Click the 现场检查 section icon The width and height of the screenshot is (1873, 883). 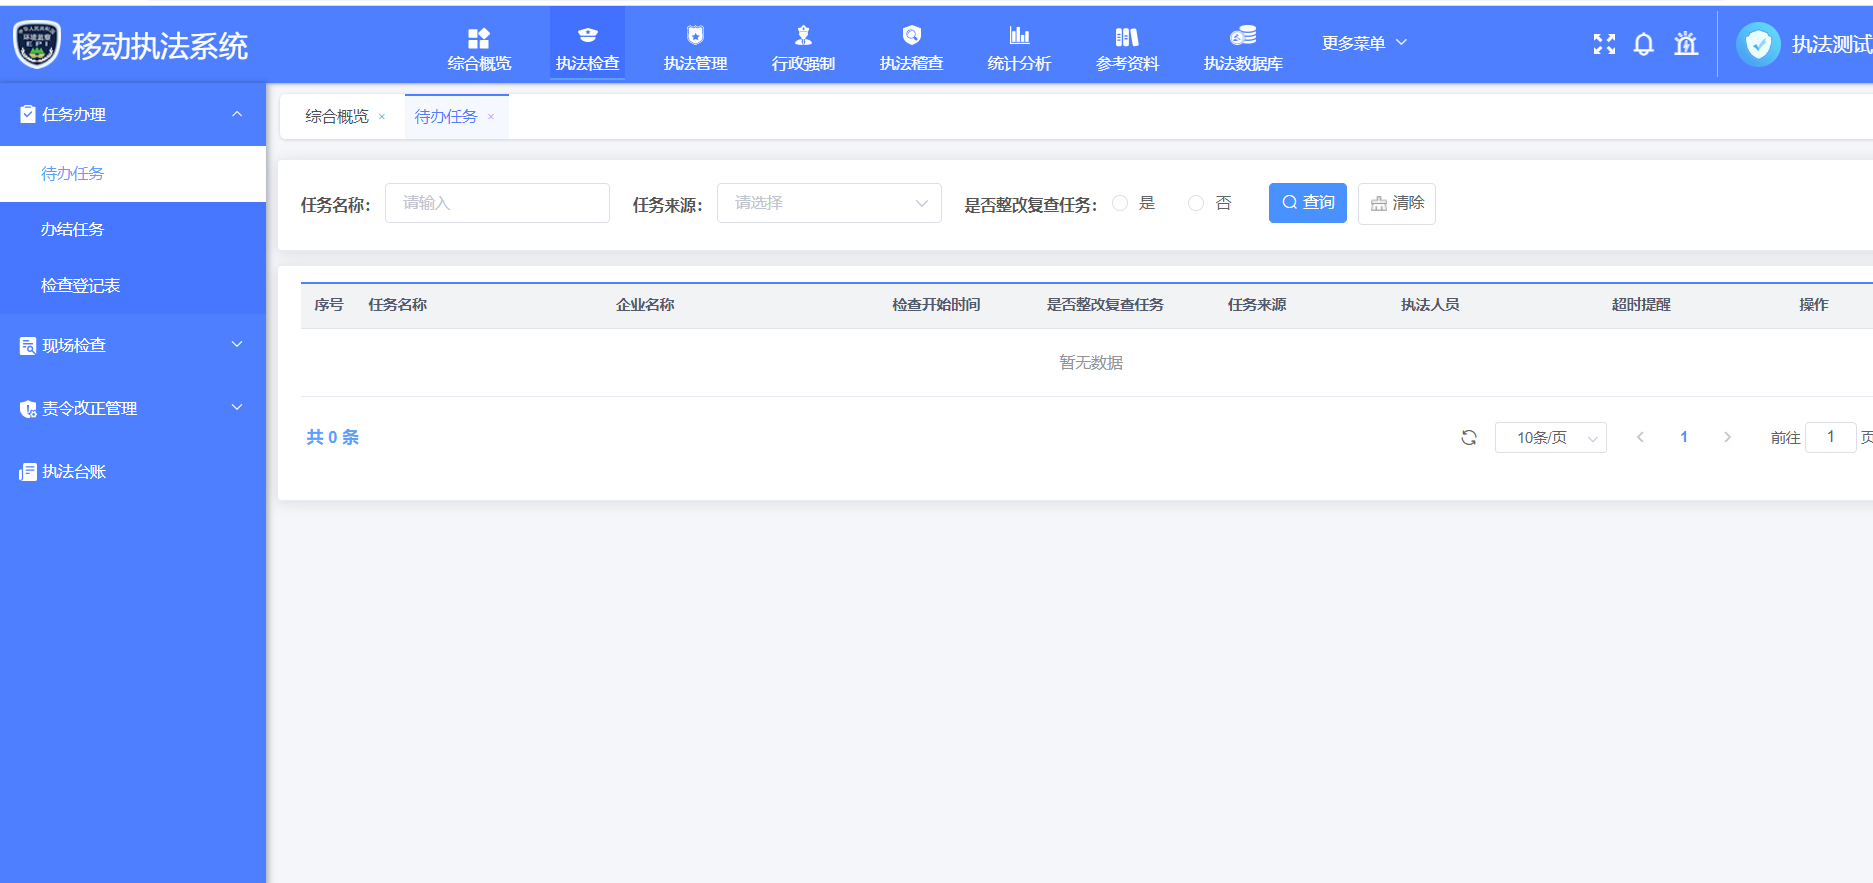tap(28, 346)
